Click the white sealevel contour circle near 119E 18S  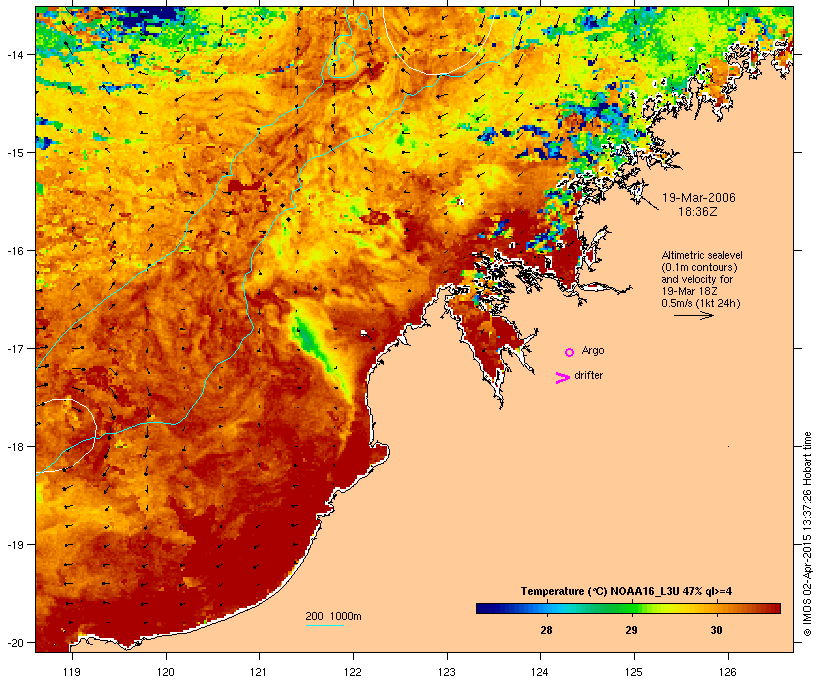pyautogui.click(x=66, y=435)
